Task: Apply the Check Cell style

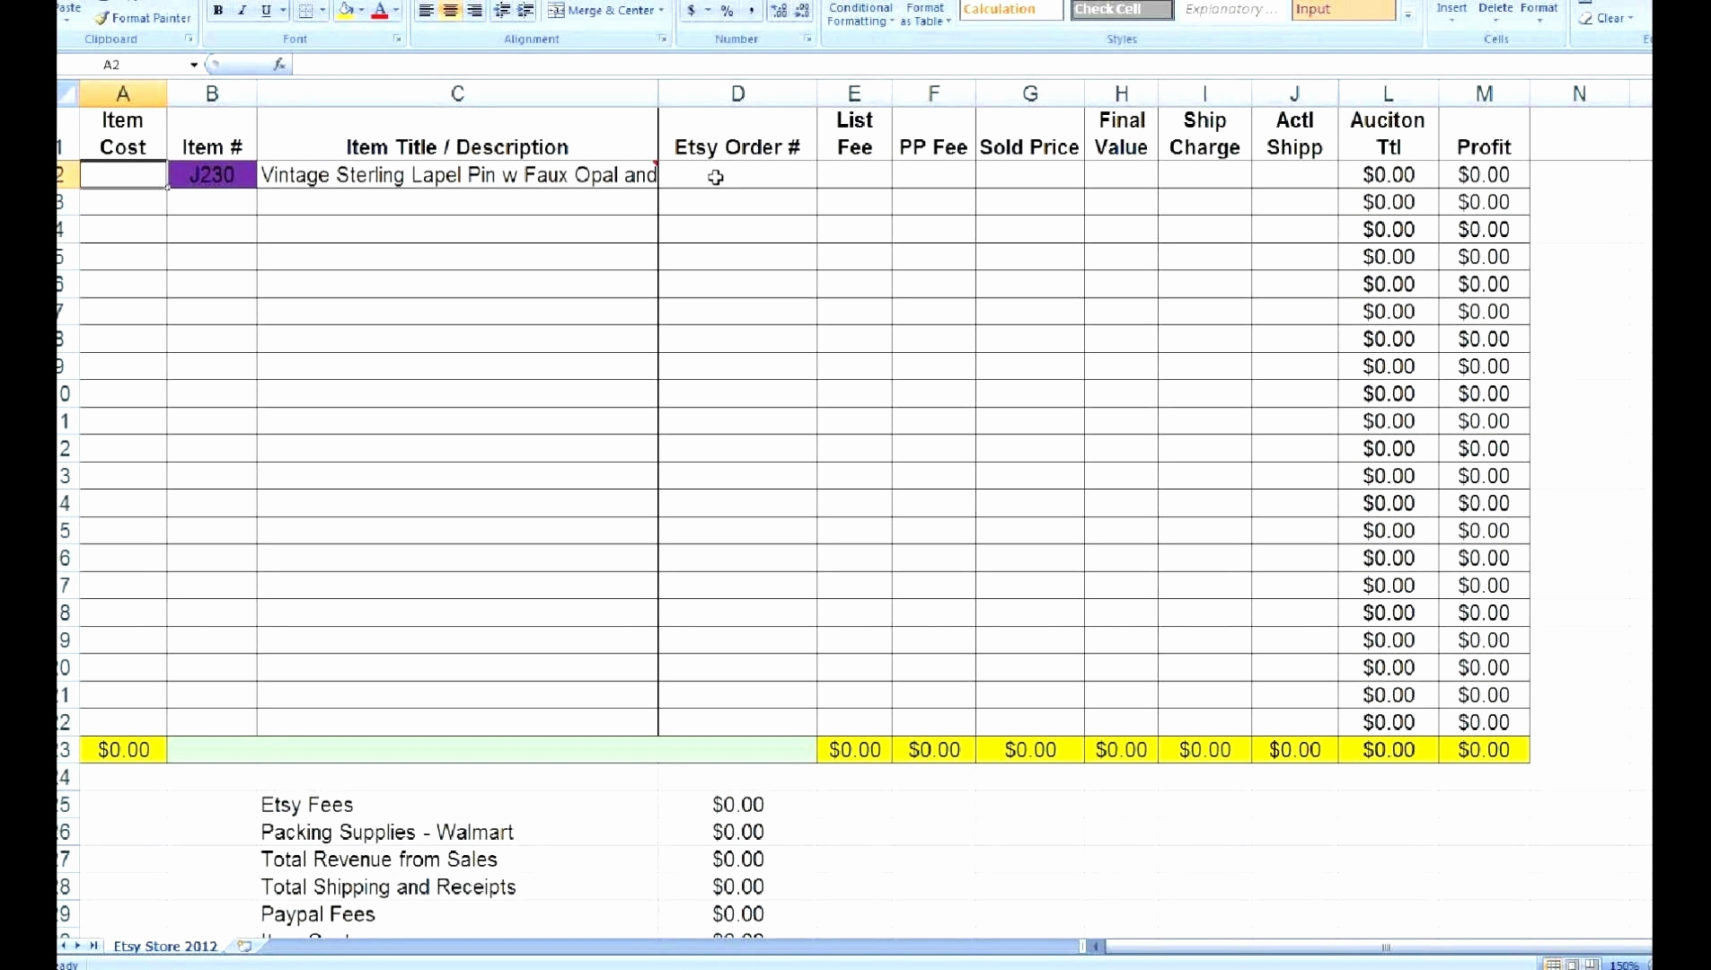Action: [1119, 8]
